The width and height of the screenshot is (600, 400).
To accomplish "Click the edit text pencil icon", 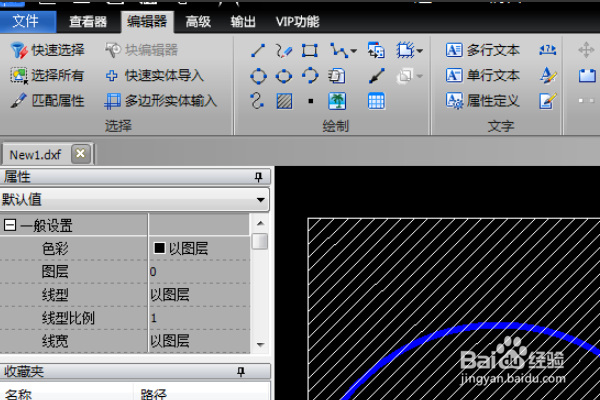I will (x=548, y=101).
